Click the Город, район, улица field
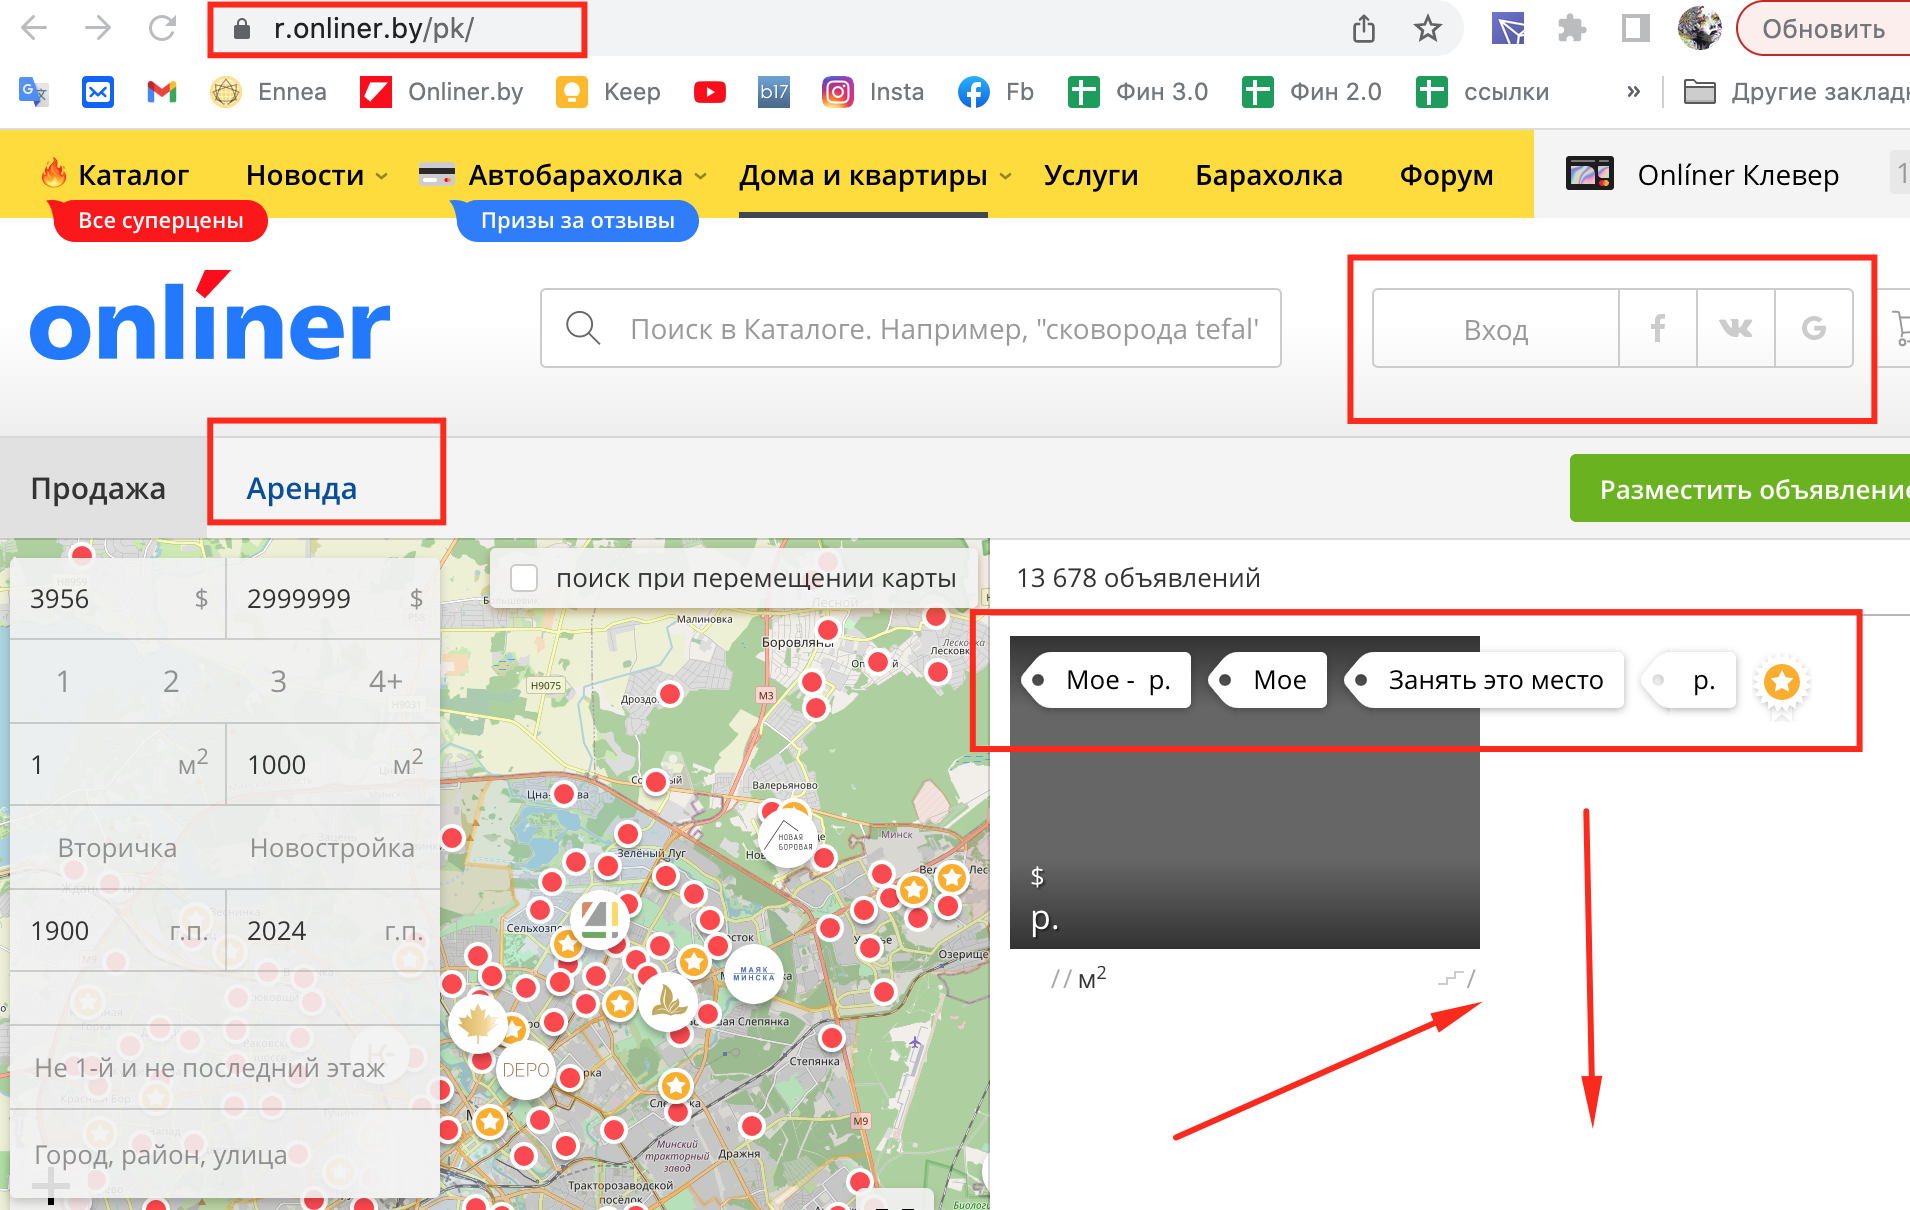 [x=224, y=1155]
